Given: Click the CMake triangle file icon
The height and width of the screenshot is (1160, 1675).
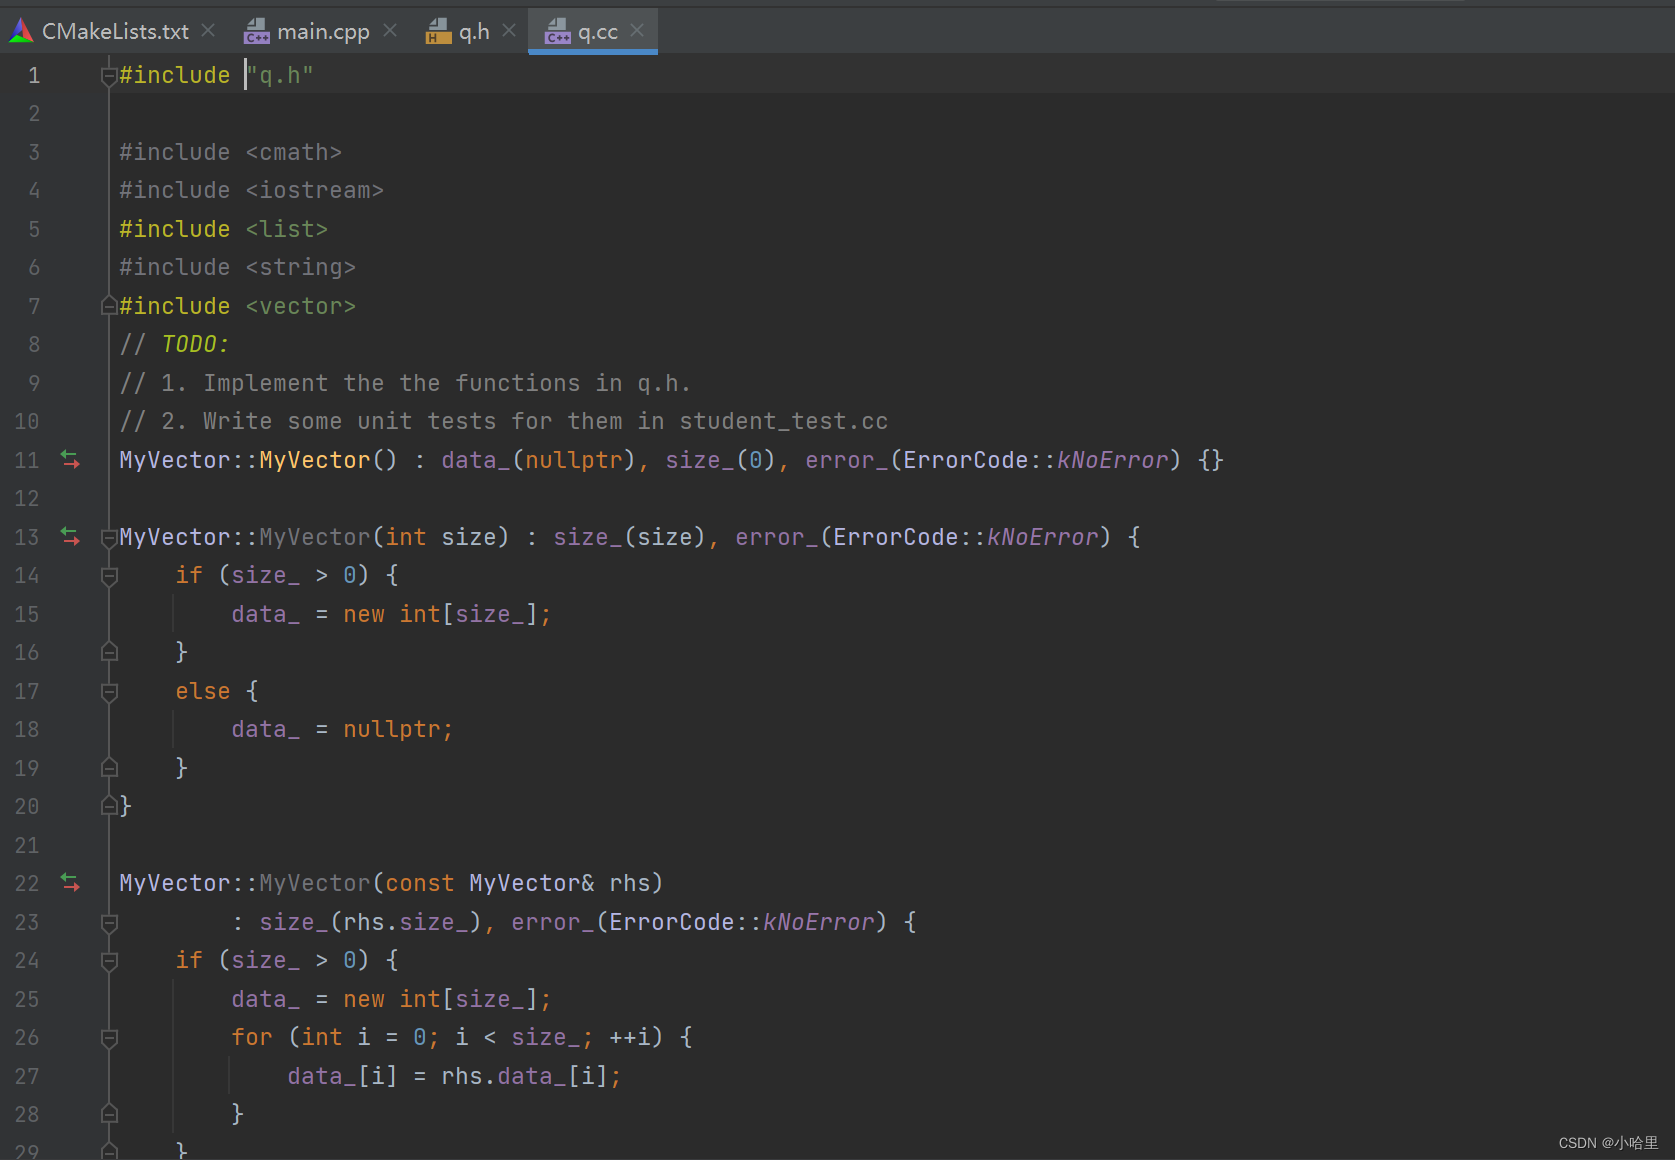Looking at the screenshot, I should click(x=21, y=31).
